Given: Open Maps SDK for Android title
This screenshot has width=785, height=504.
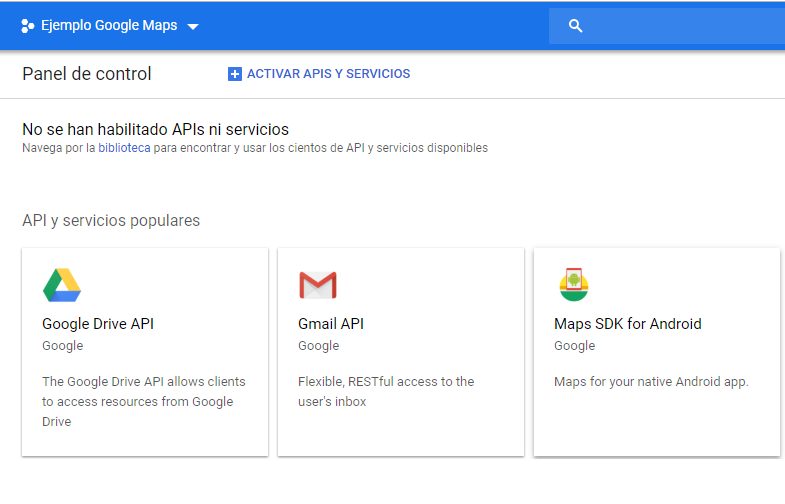Looking at the screenshot, I should pos(628,324).
